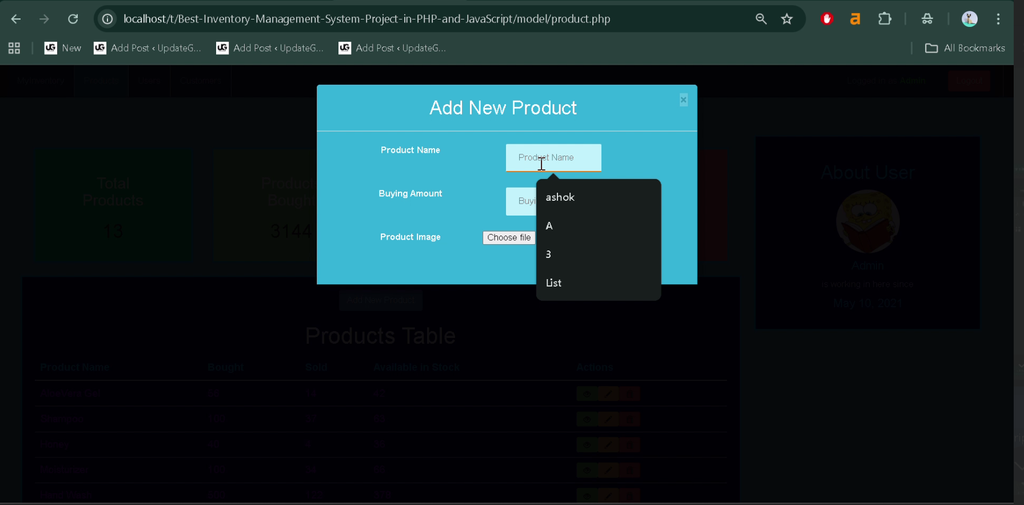Click the 'Product Name' column header
The image size is (1024, 505).
[x=74, y=368]
